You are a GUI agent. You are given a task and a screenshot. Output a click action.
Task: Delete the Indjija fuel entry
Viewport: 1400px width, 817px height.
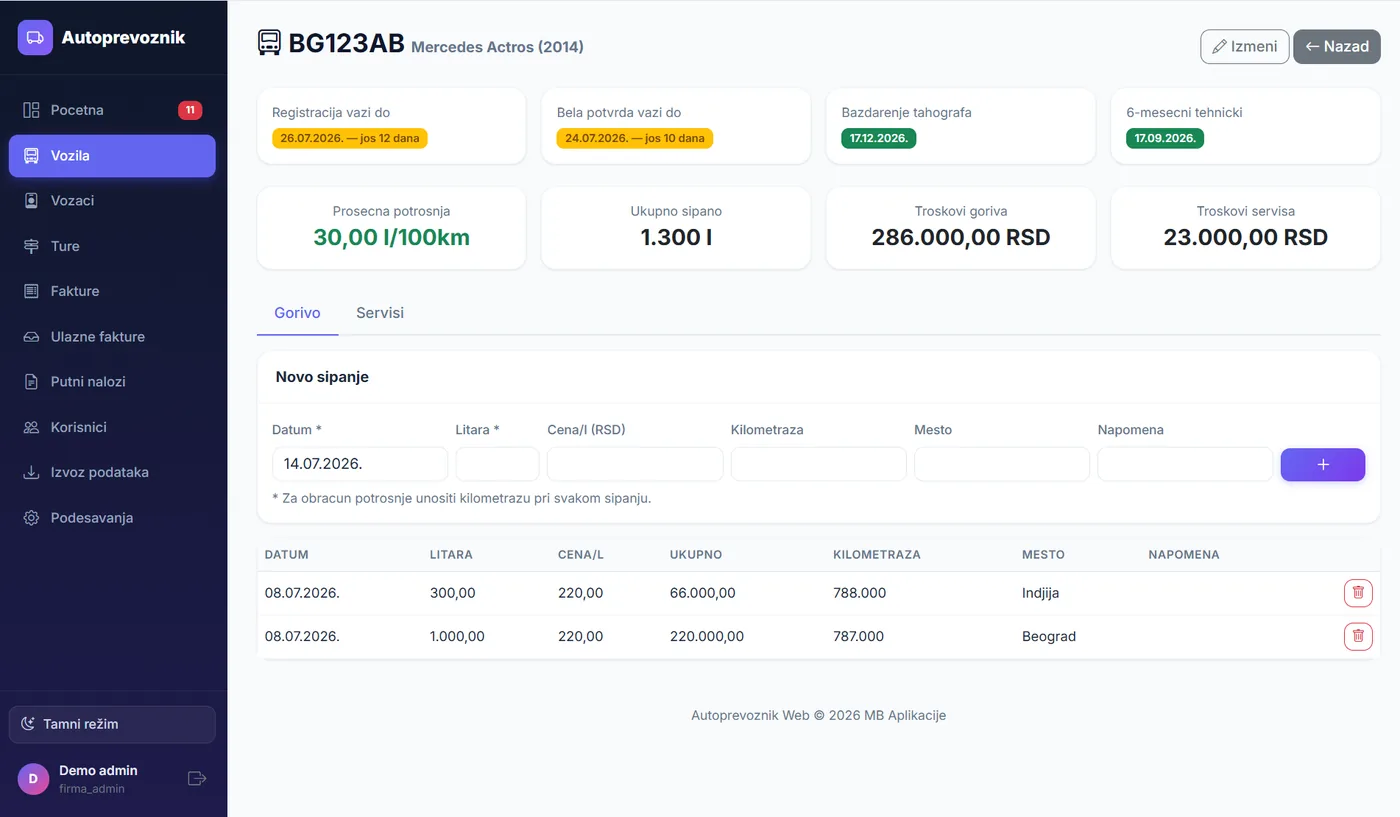[1358, 593]
